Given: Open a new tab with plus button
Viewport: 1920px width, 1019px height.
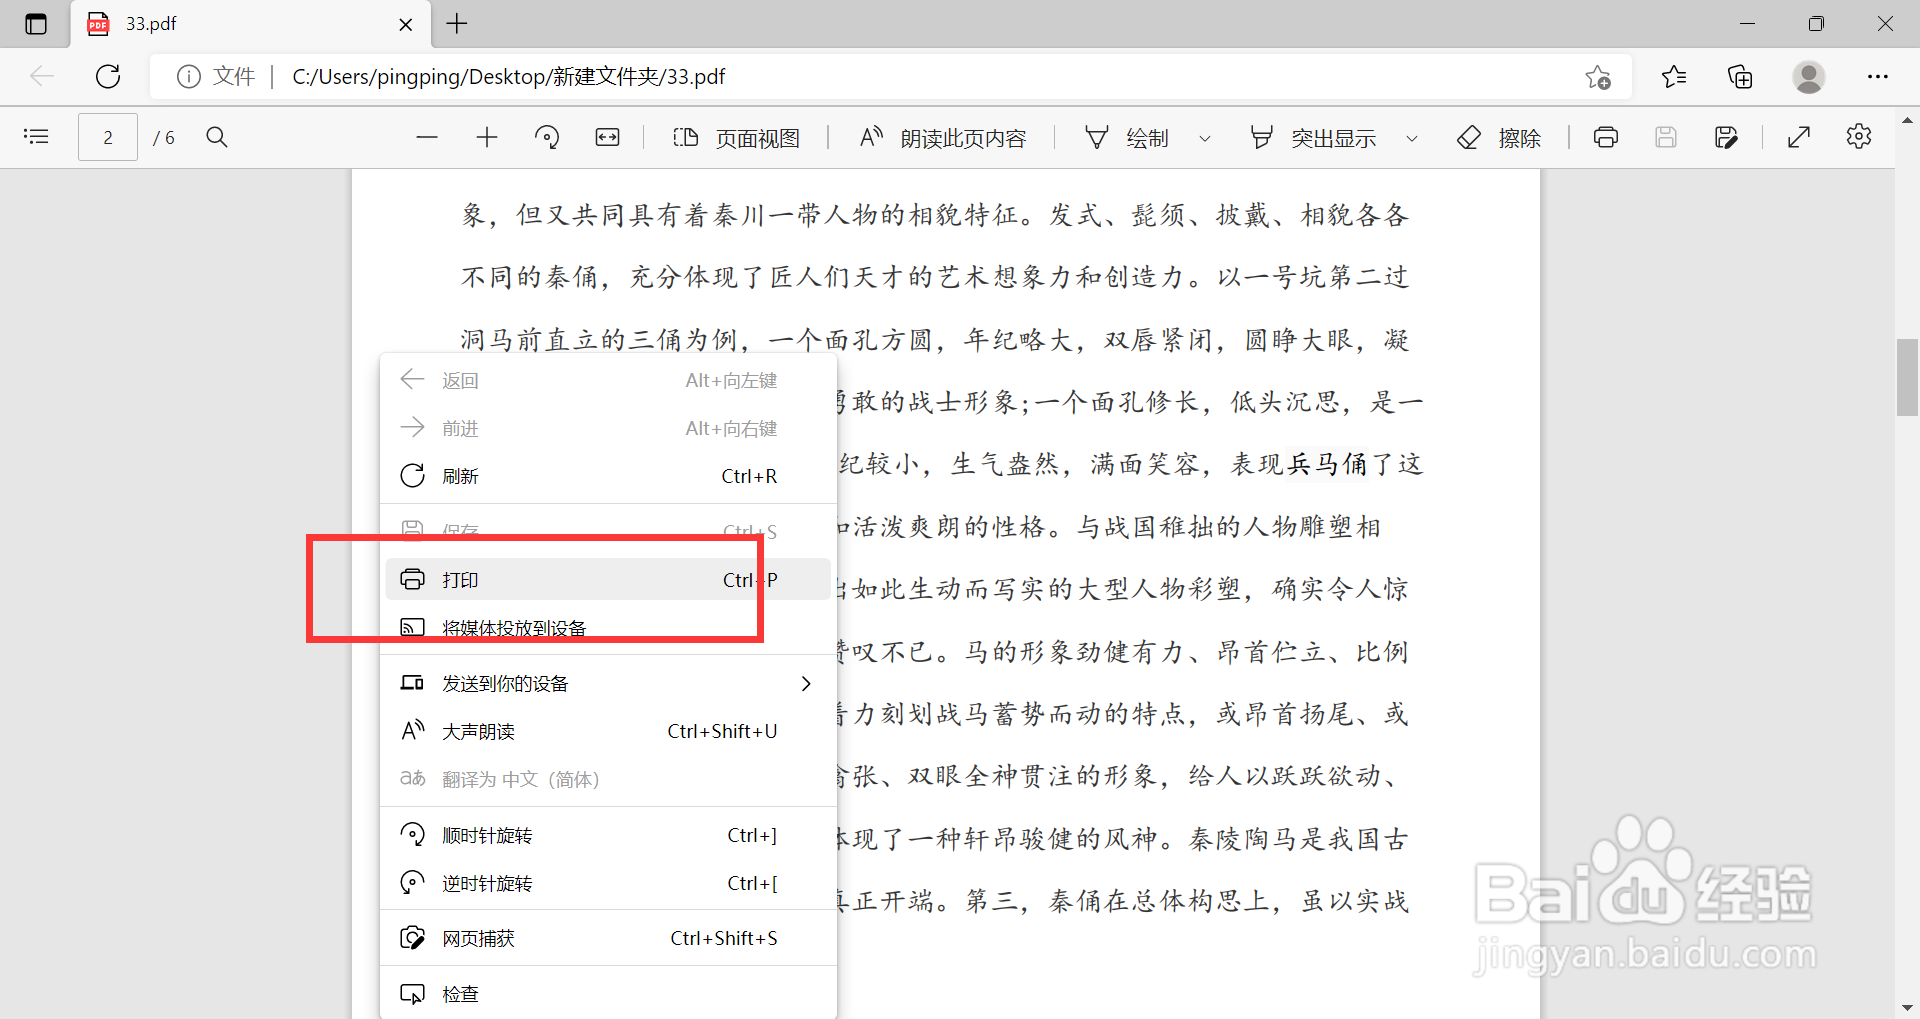Looking at the screenshot, I should click(x=457, y=24).
